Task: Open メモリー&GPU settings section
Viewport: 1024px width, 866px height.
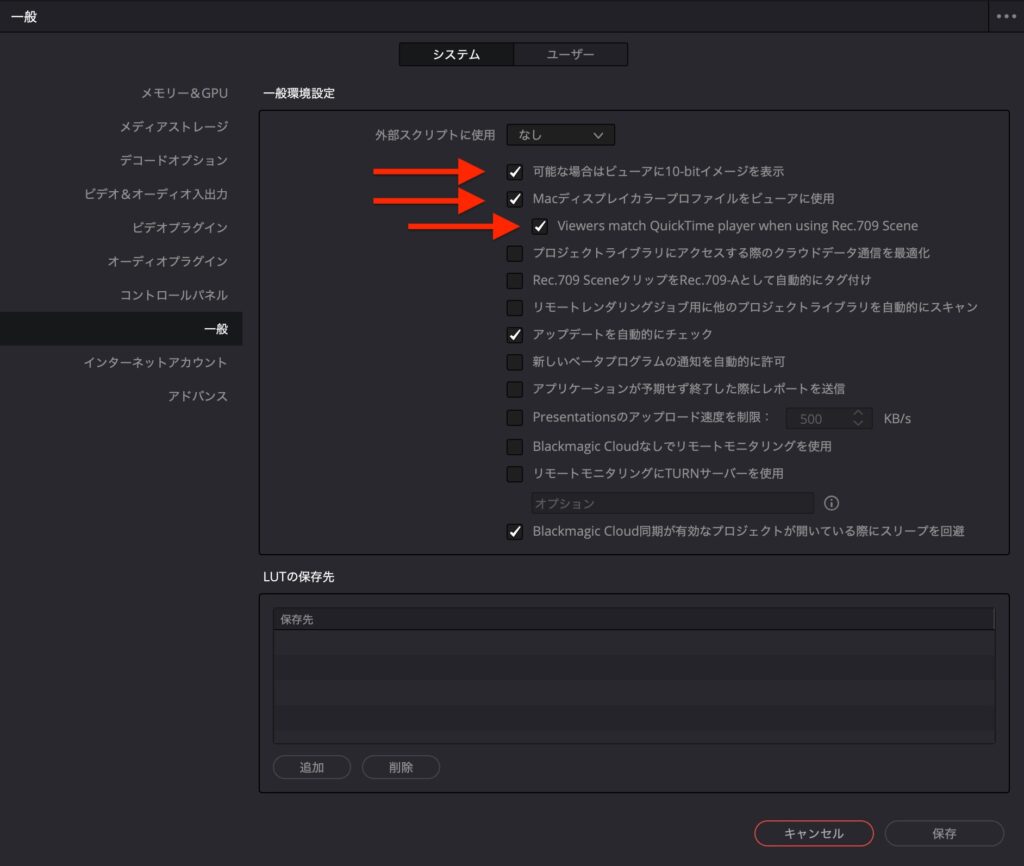Action: 184,93
